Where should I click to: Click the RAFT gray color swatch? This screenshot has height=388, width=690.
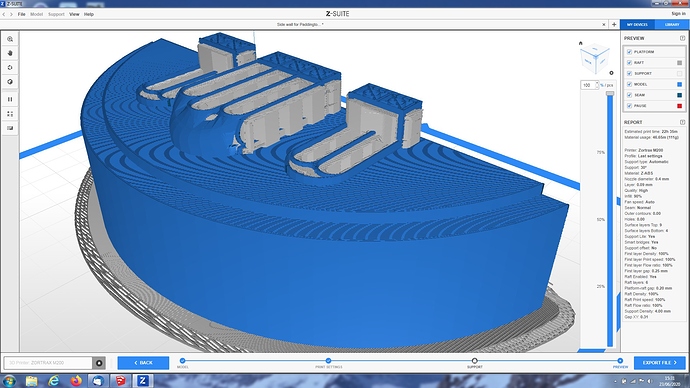pos(679,63)
